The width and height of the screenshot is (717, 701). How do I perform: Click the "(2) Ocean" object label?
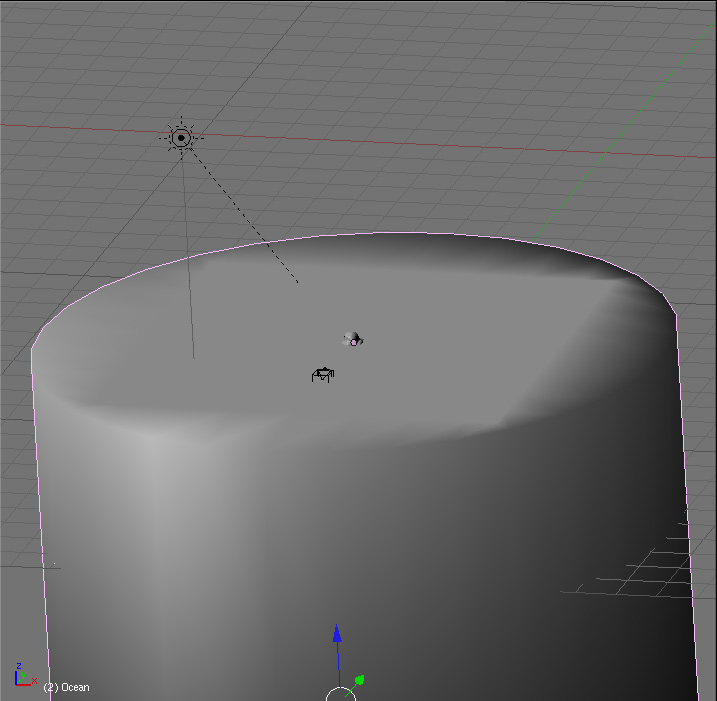click(66, 687)
